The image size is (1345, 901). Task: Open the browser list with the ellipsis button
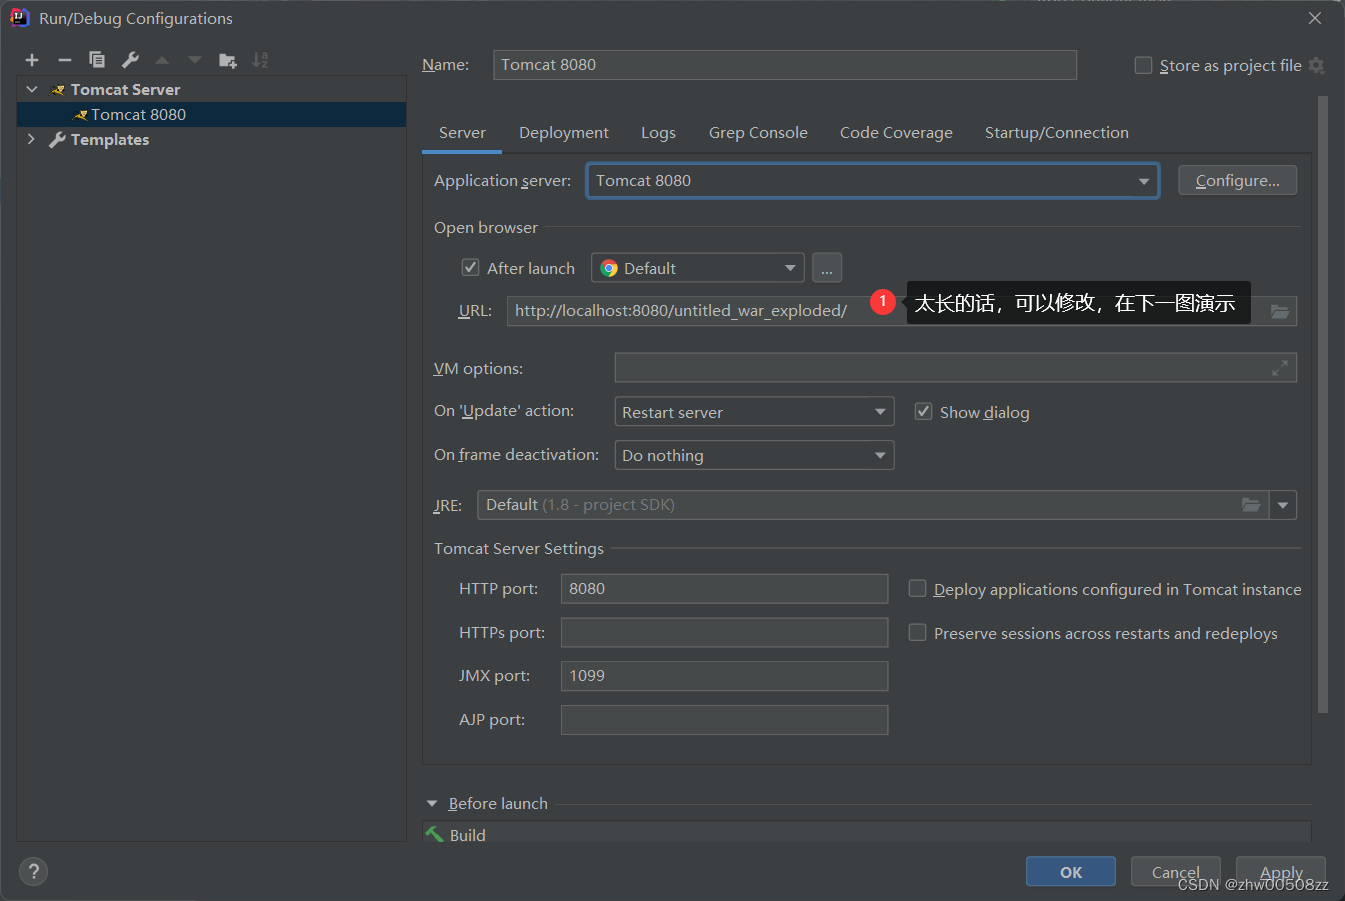(x=827, y=268)
